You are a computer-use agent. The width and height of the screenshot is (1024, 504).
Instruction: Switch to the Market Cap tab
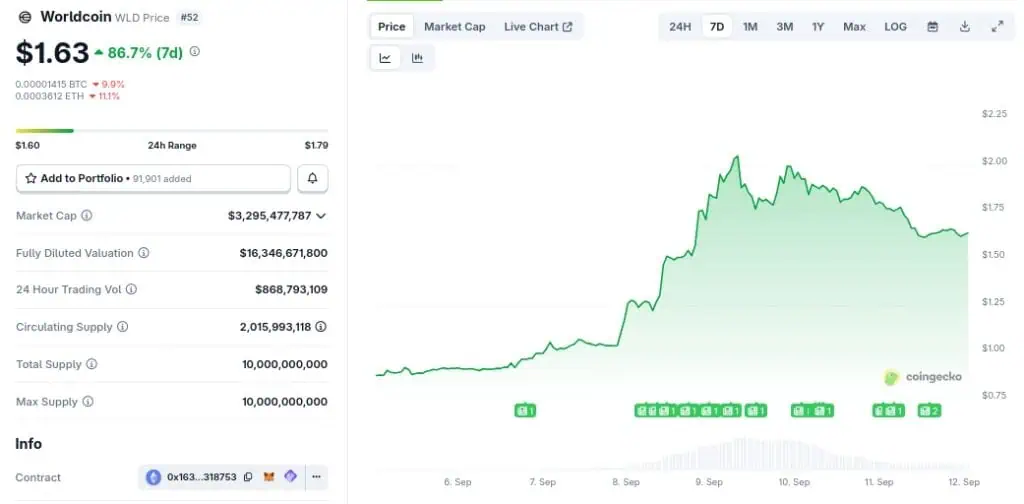coord(454,27)
